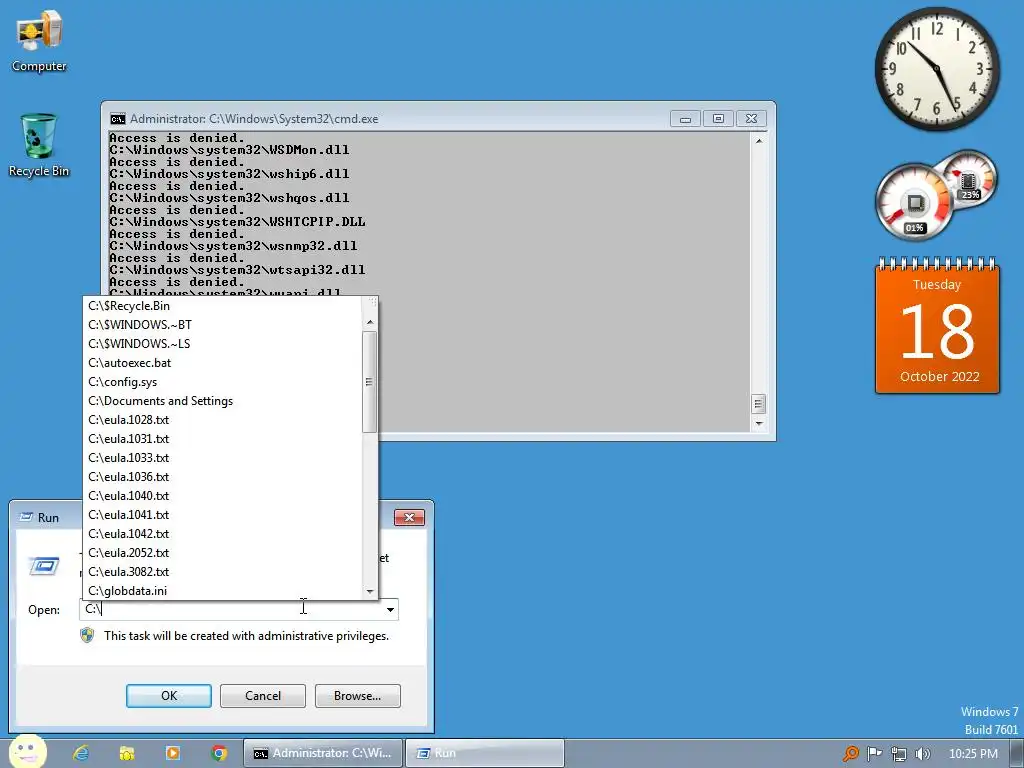Pick C:\Documents and Settings entry

(222, 401)
